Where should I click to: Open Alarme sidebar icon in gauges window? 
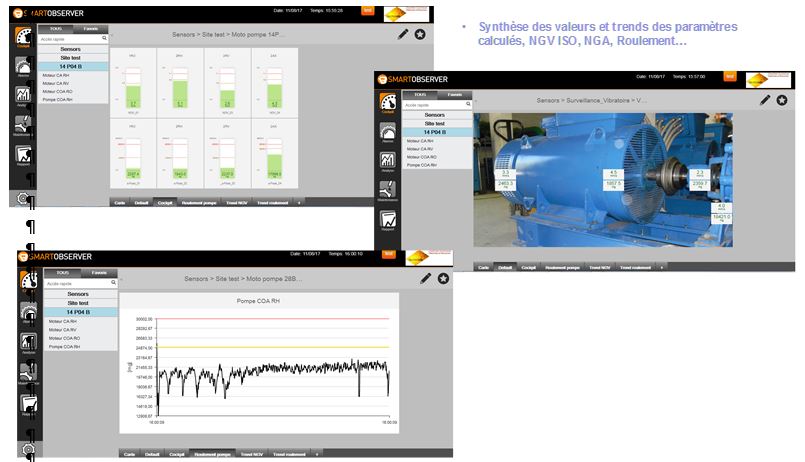pos(23,67)
